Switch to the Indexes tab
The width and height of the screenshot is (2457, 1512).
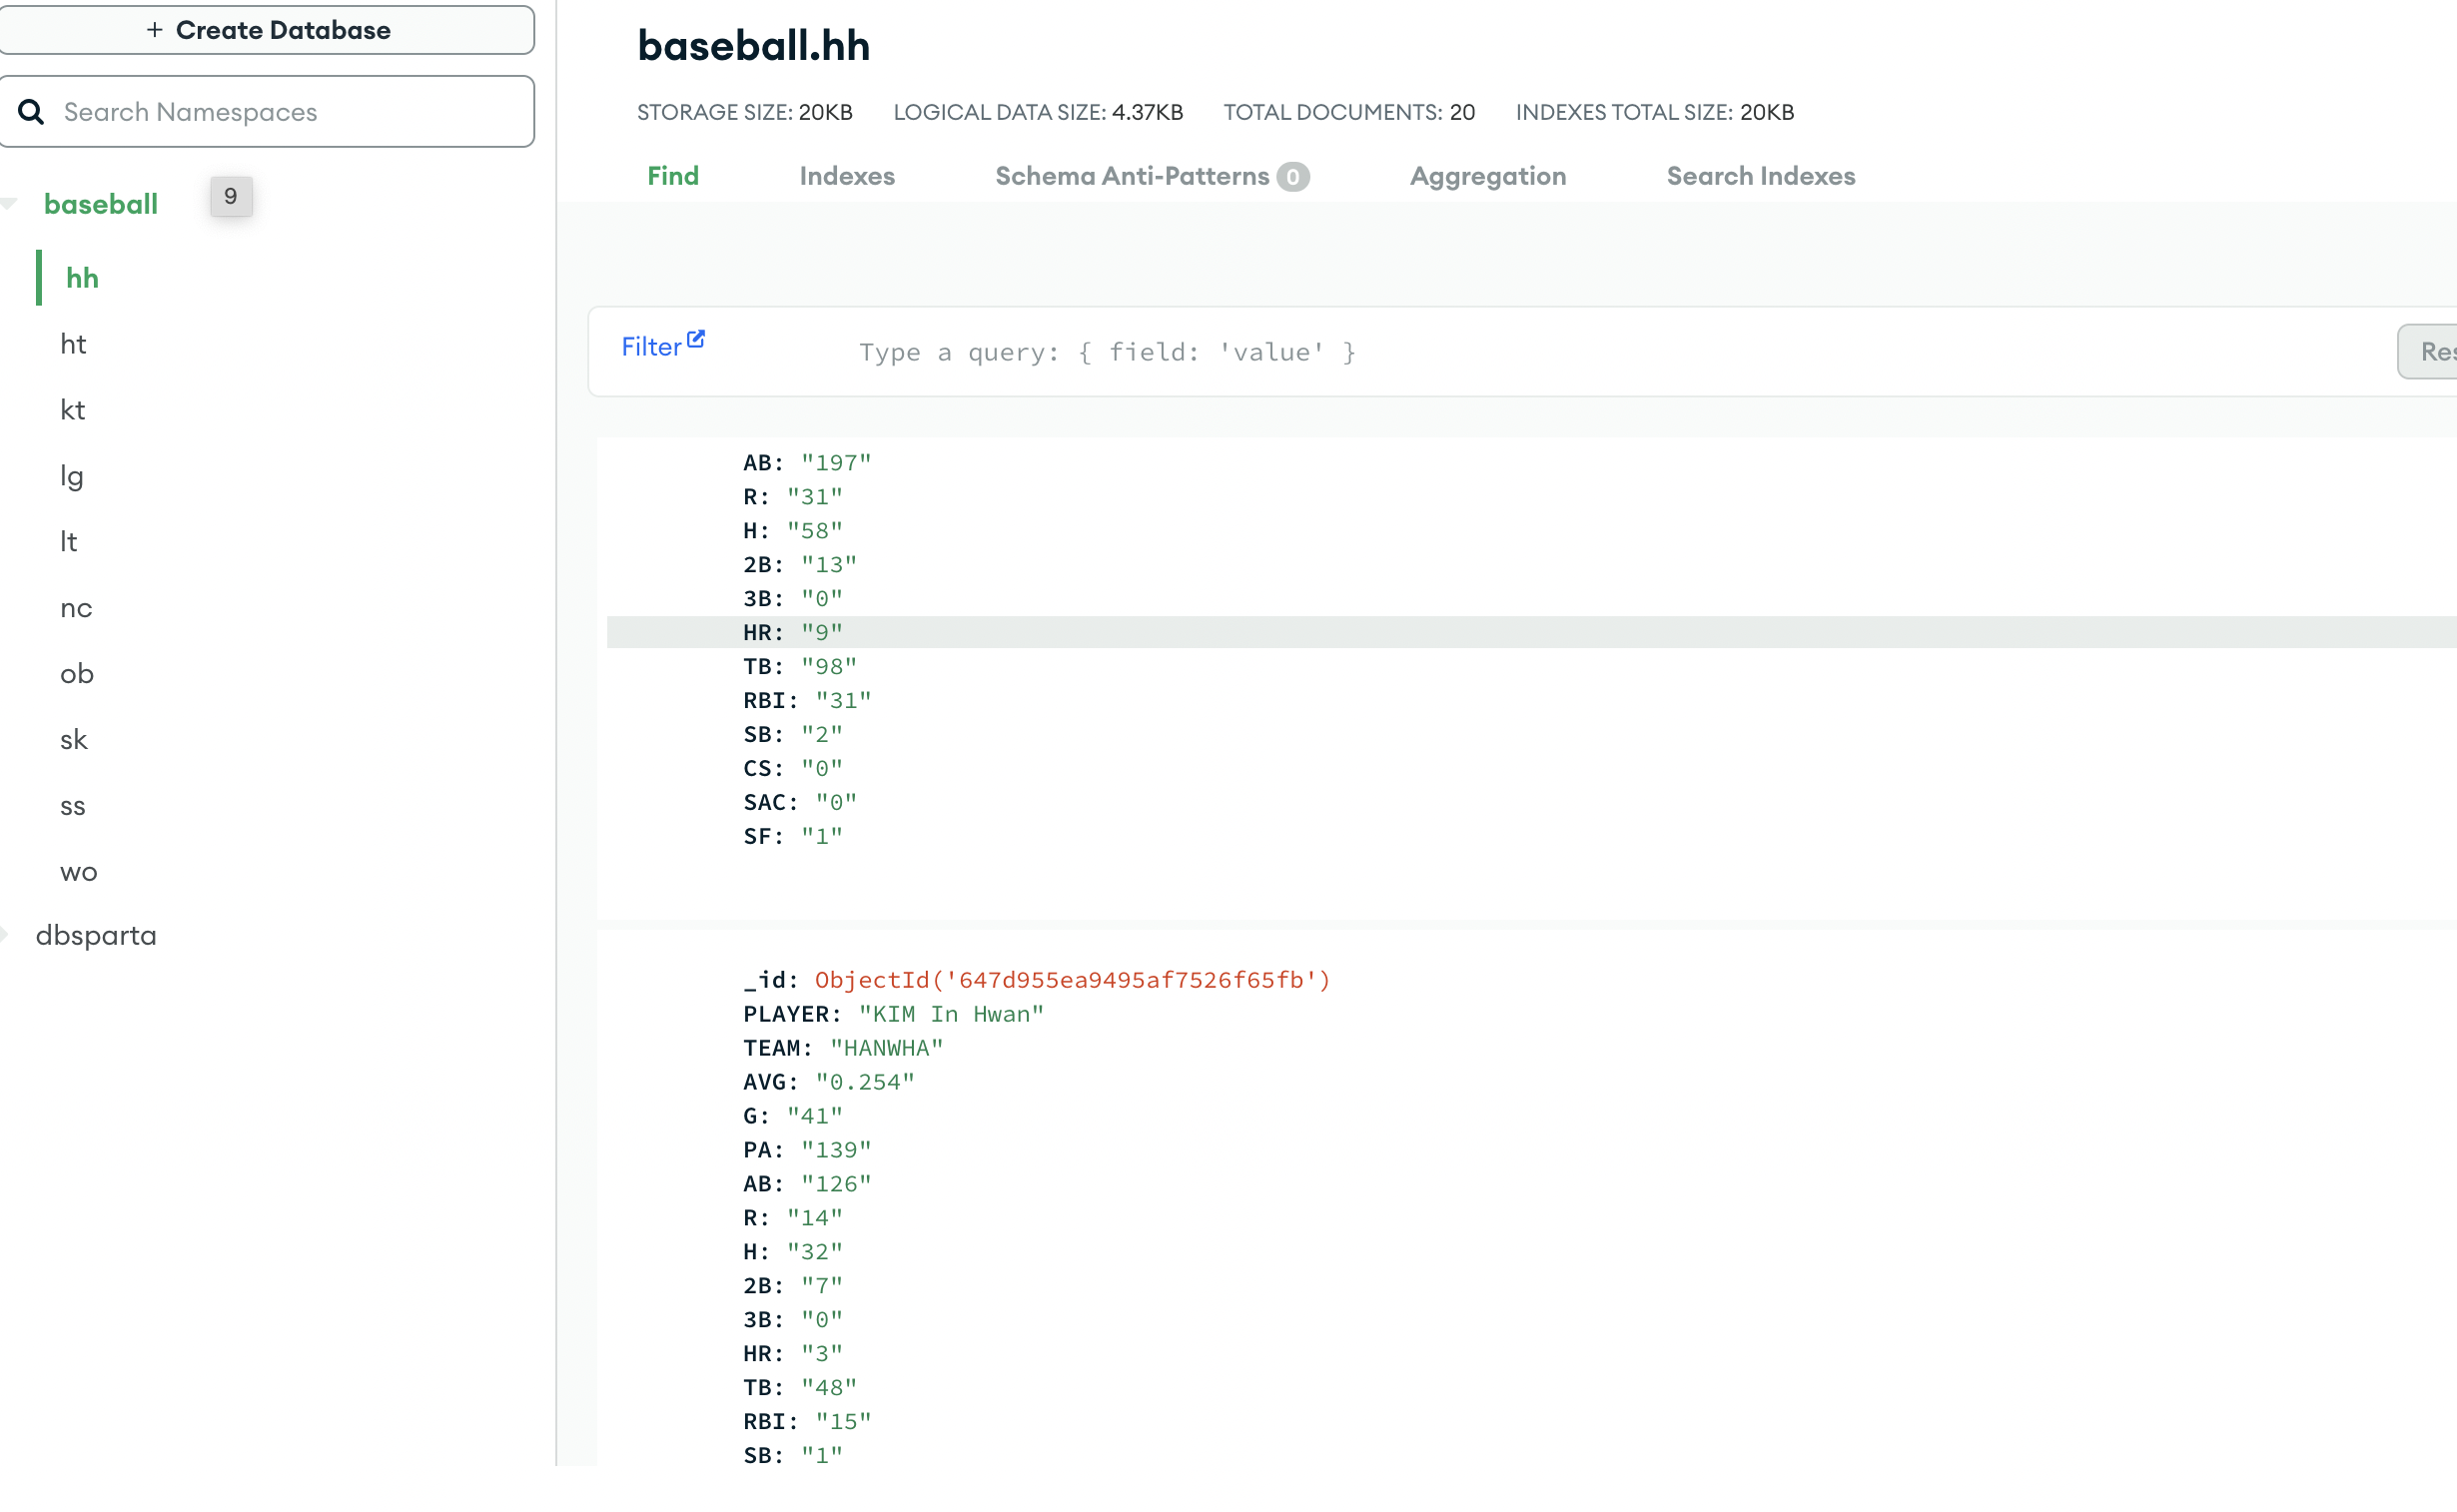pyautogui.click(x=846, y=176)
